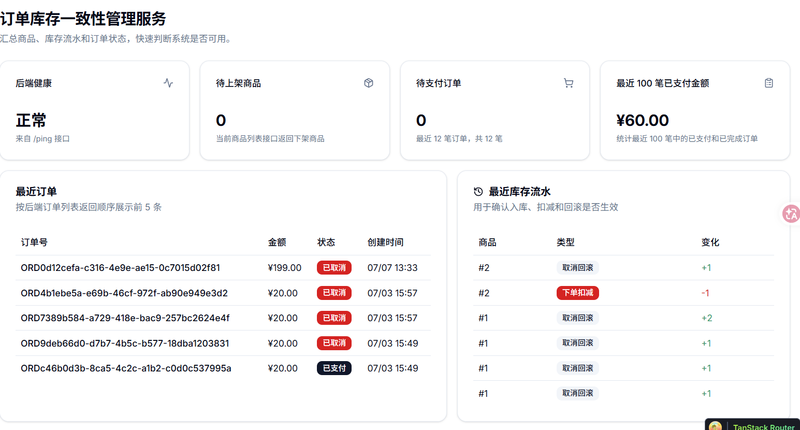Click the box icon on 待上架商品 card
800x430 pixels.
368,83
